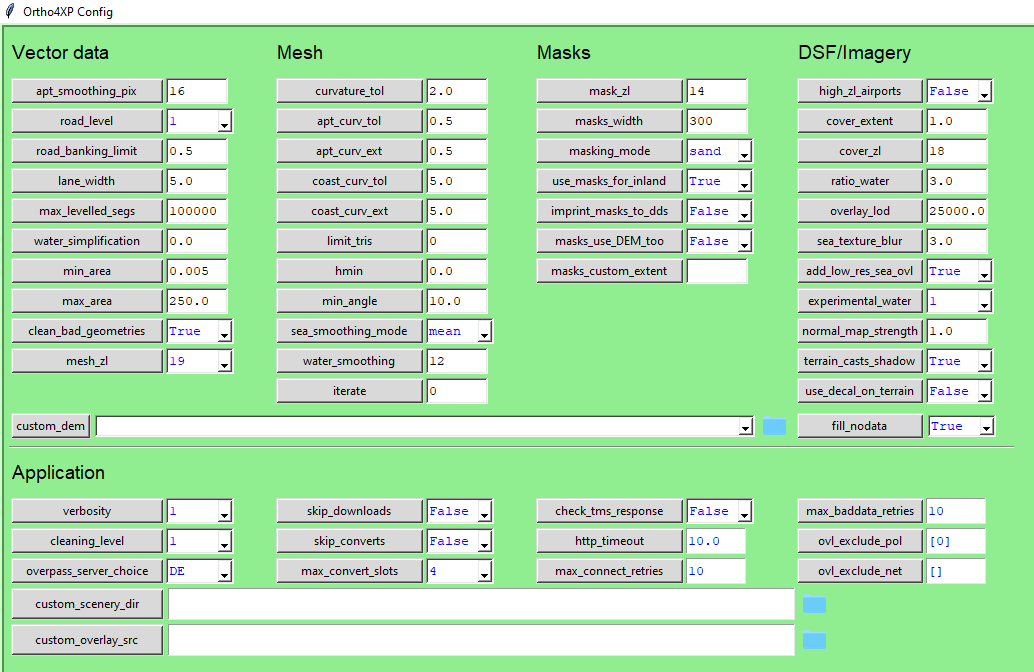Open the road_level dropdown
The image size is (1034, 672).
pyautogui.click(x=224, y=121)
